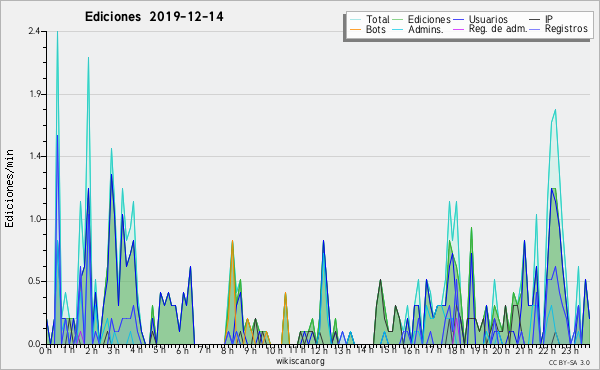The width and height of the screenshot is (600, 370).
Task: Click the "20 h" x-axis label
Action: [501, 350]
